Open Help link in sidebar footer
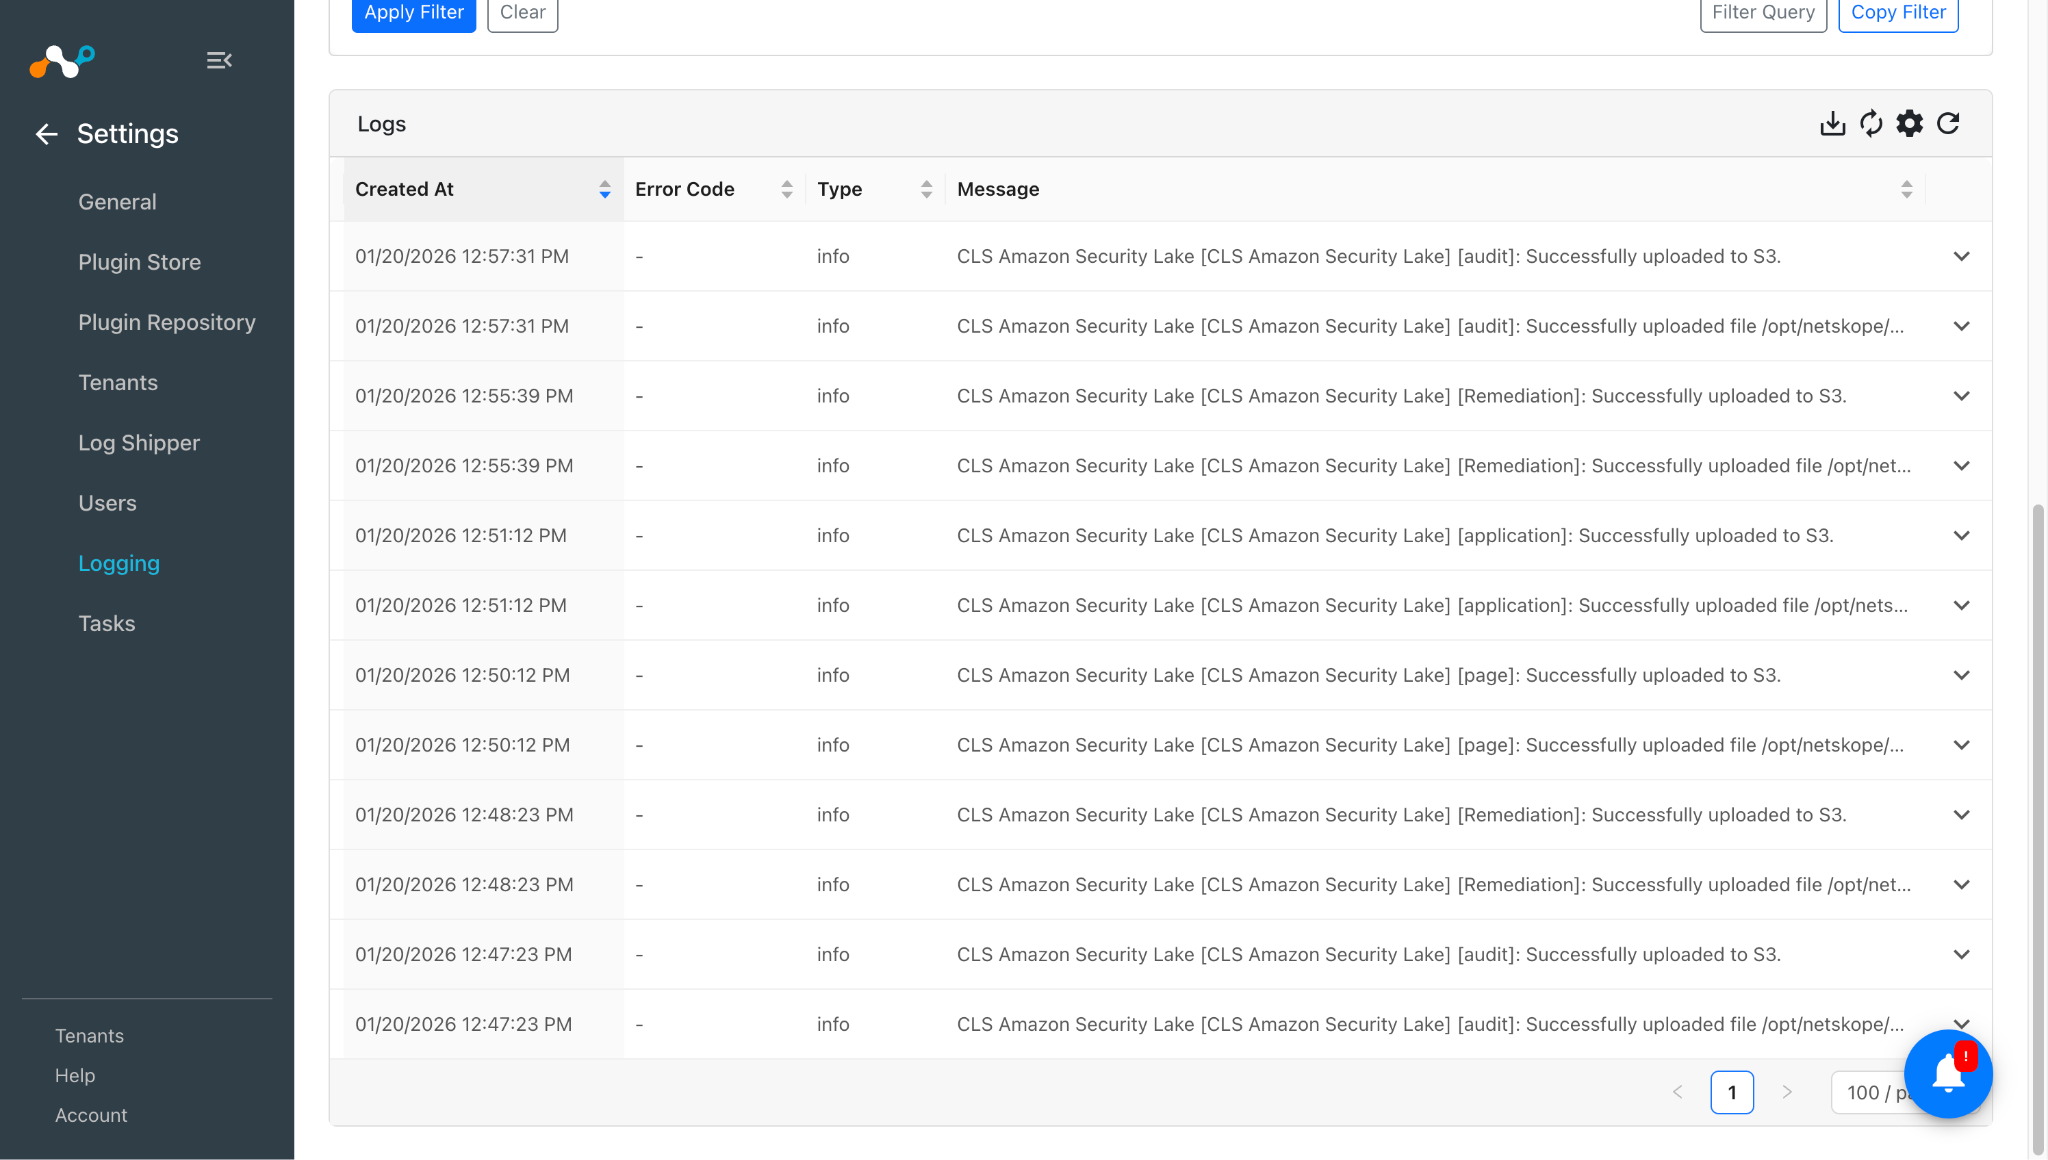Image resolution: width=2048 pixels, height=1160 pixels. click(x=75, y=1076)
